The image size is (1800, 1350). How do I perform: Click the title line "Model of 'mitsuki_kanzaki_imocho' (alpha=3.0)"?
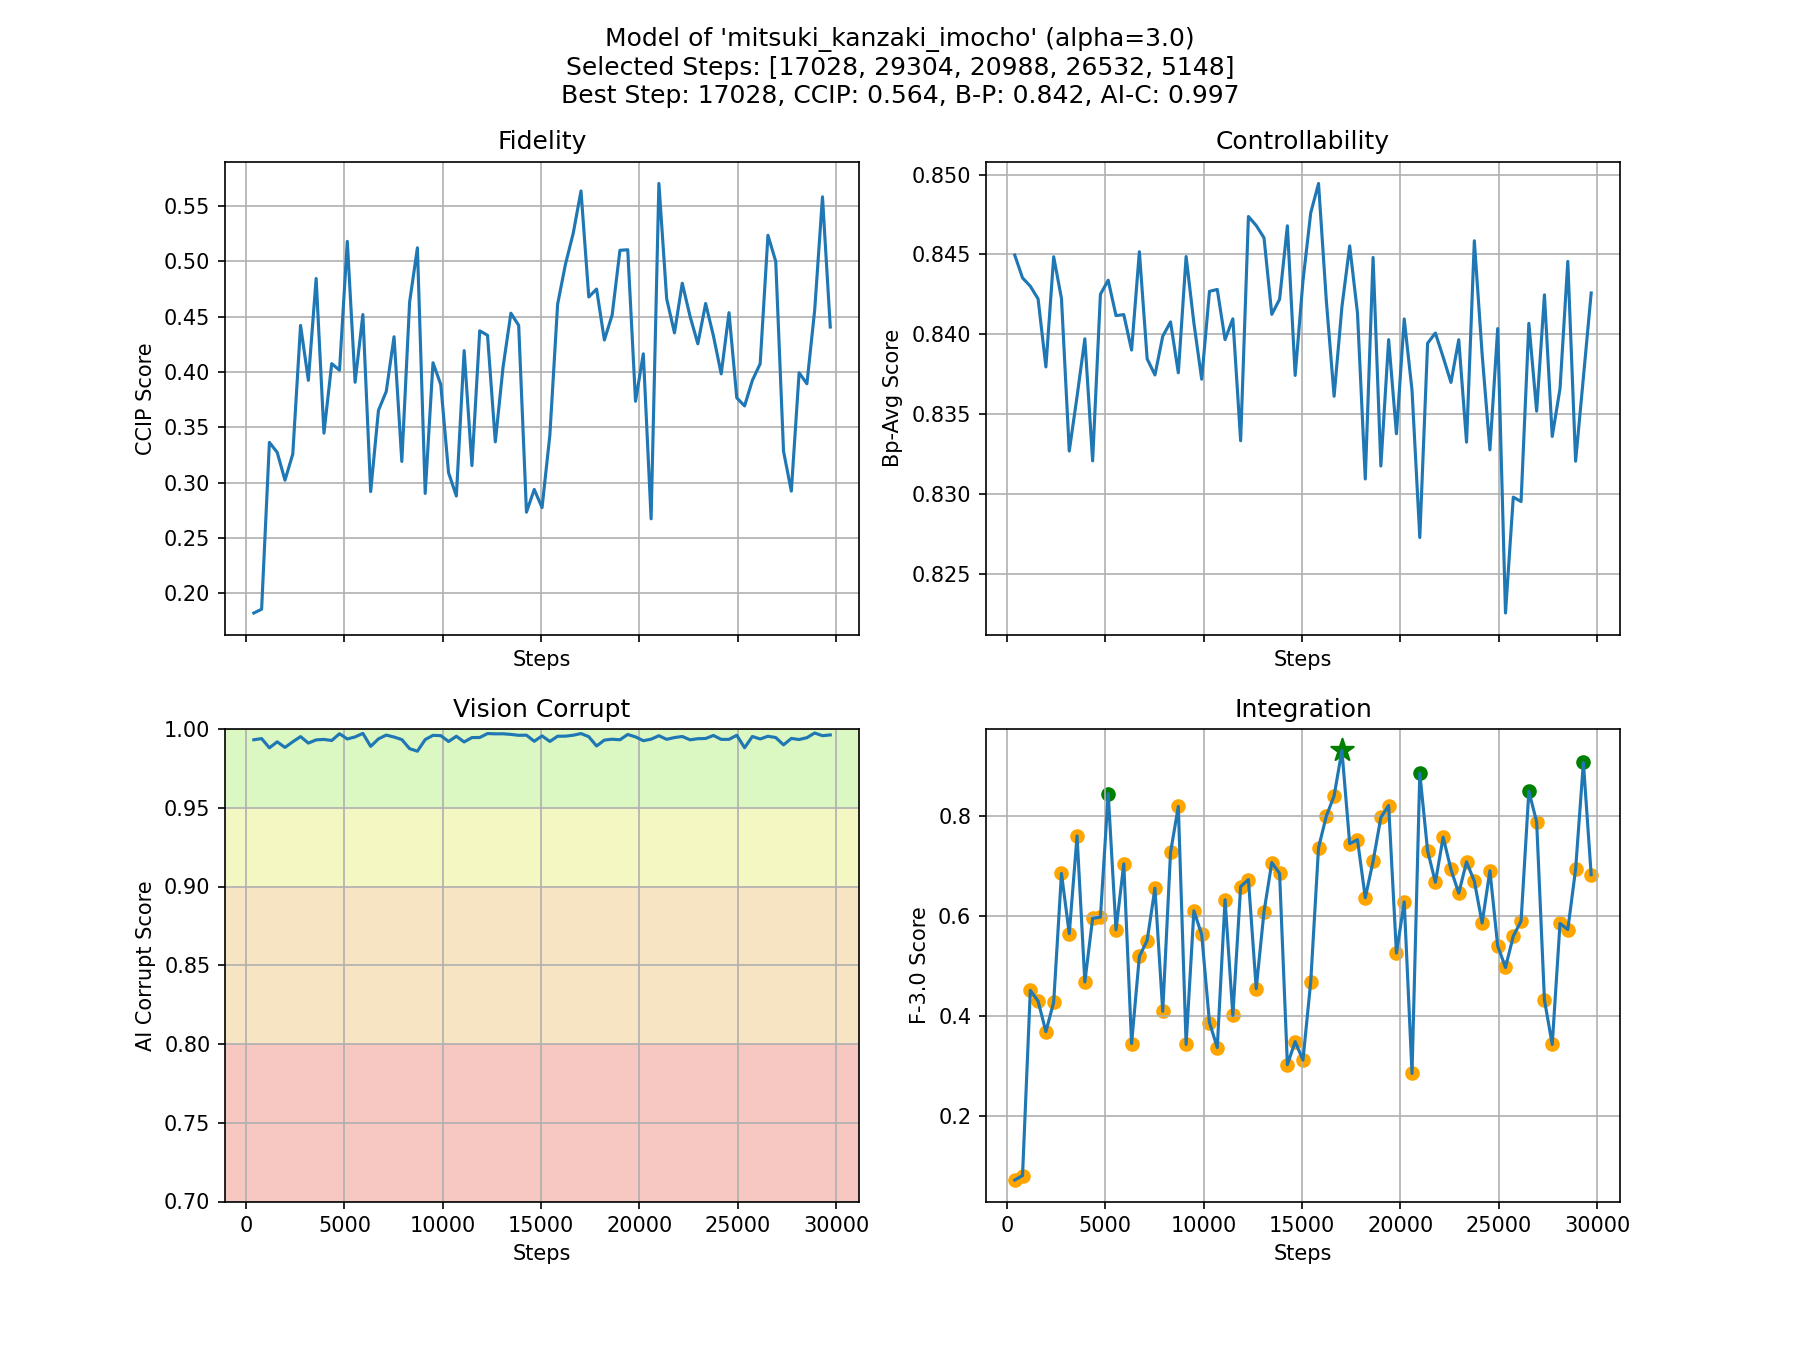click(x=900, y=38)
